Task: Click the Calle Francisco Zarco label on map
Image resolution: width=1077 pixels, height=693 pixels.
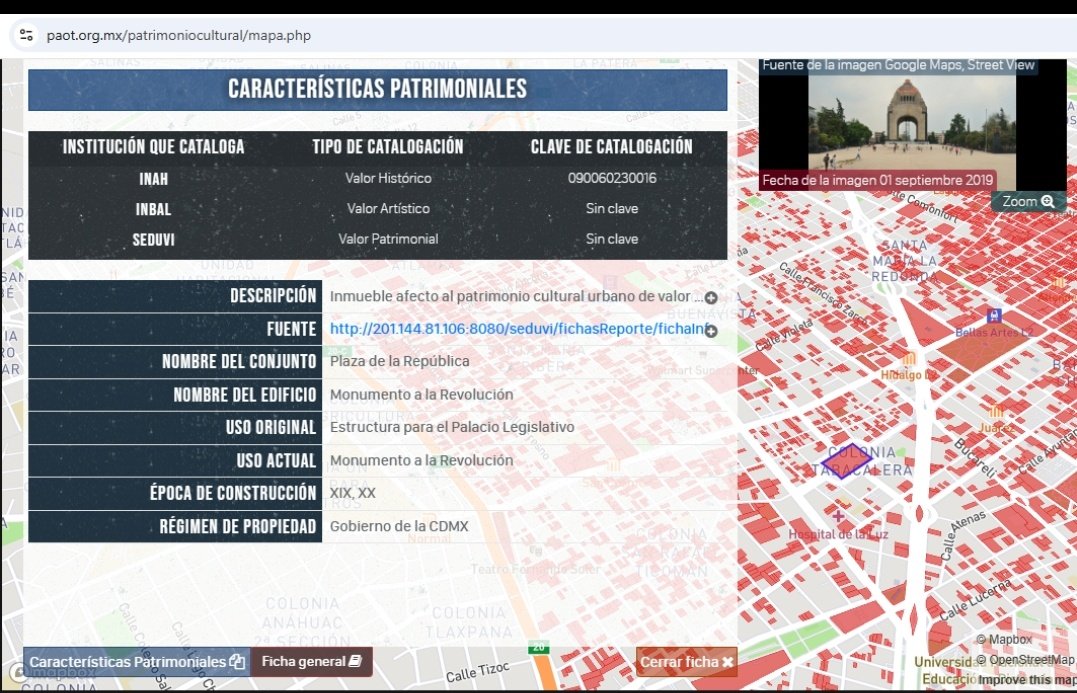Action: pos(822,293)
